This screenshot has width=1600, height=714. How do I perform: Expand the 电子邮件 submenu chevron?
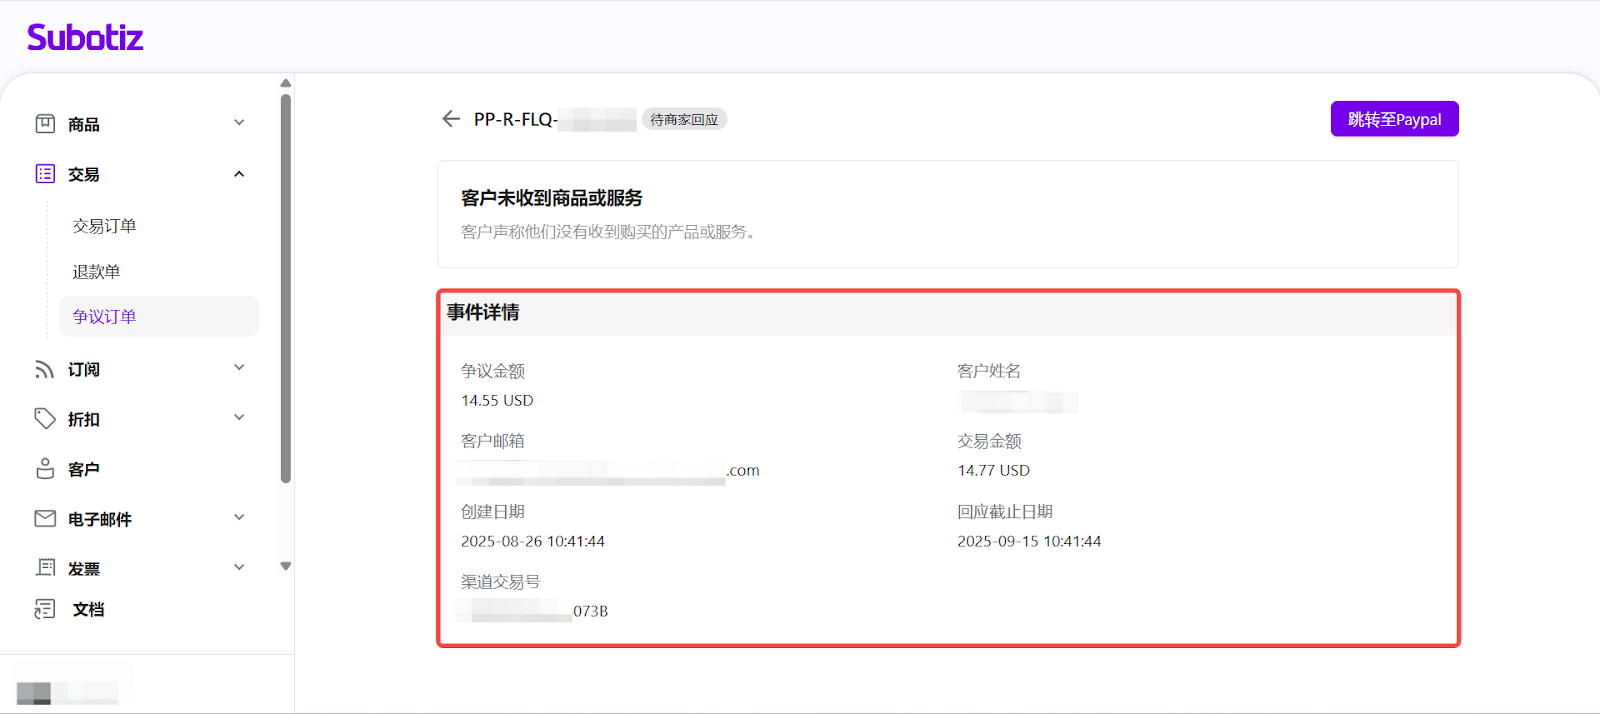tap(239, 518)
